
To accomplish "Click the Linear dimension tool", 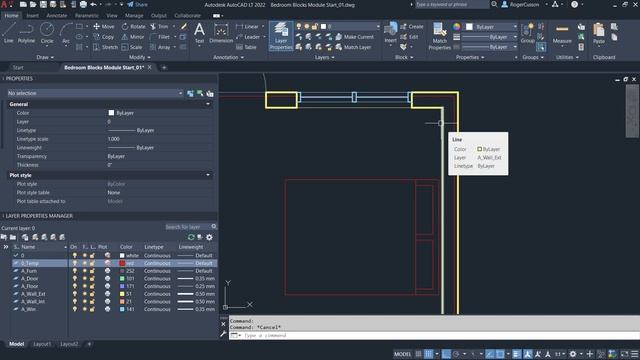I will pyautogui.click(x=247, y=27).
